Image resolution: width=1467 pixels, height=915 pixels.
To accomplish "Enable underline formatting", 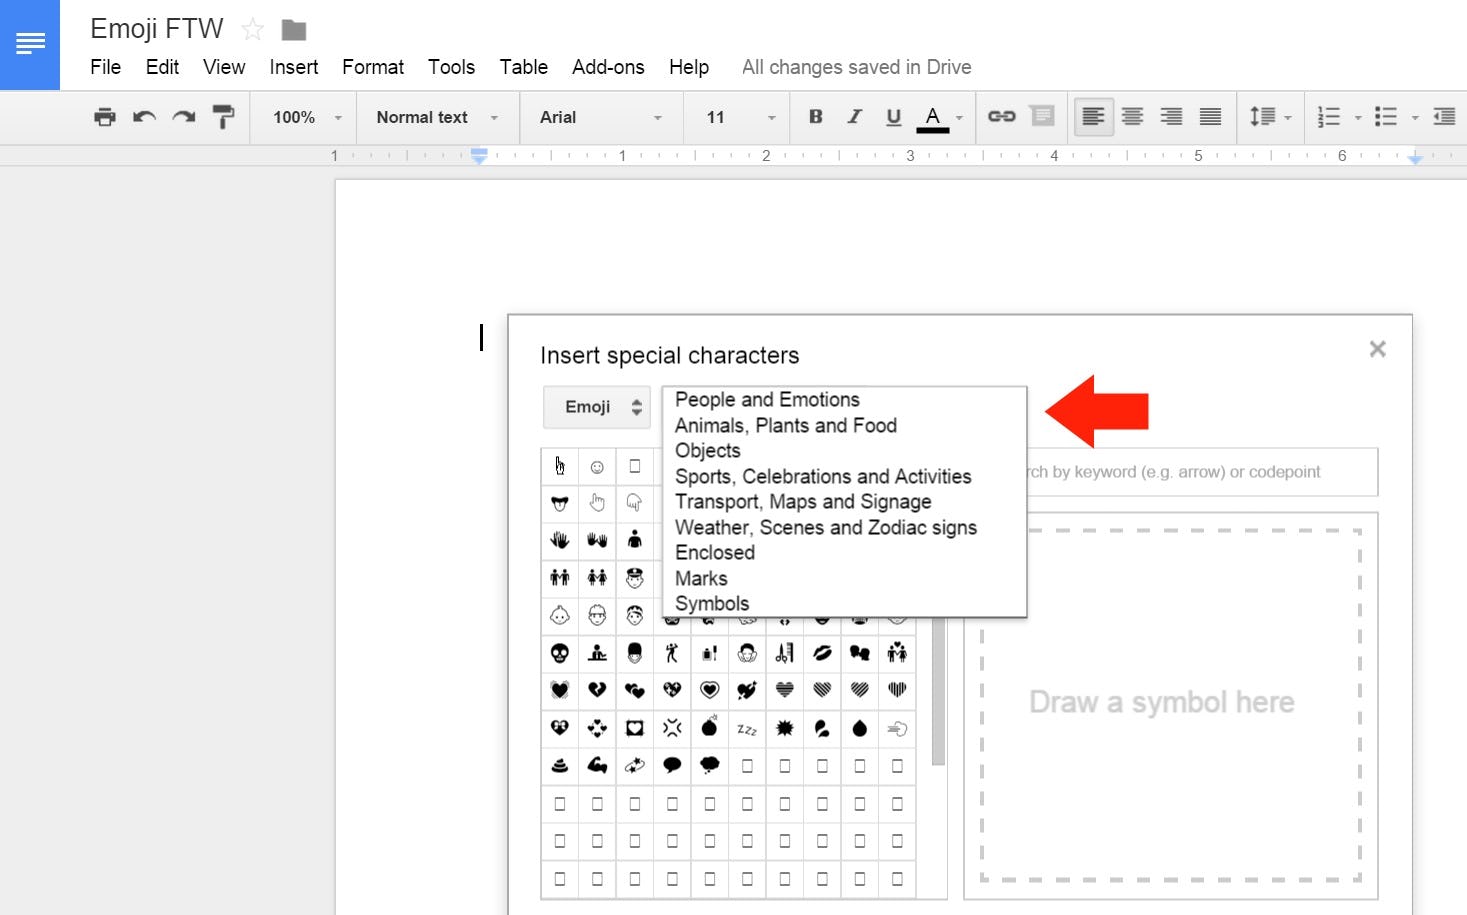I will click(x=892, y=117).
